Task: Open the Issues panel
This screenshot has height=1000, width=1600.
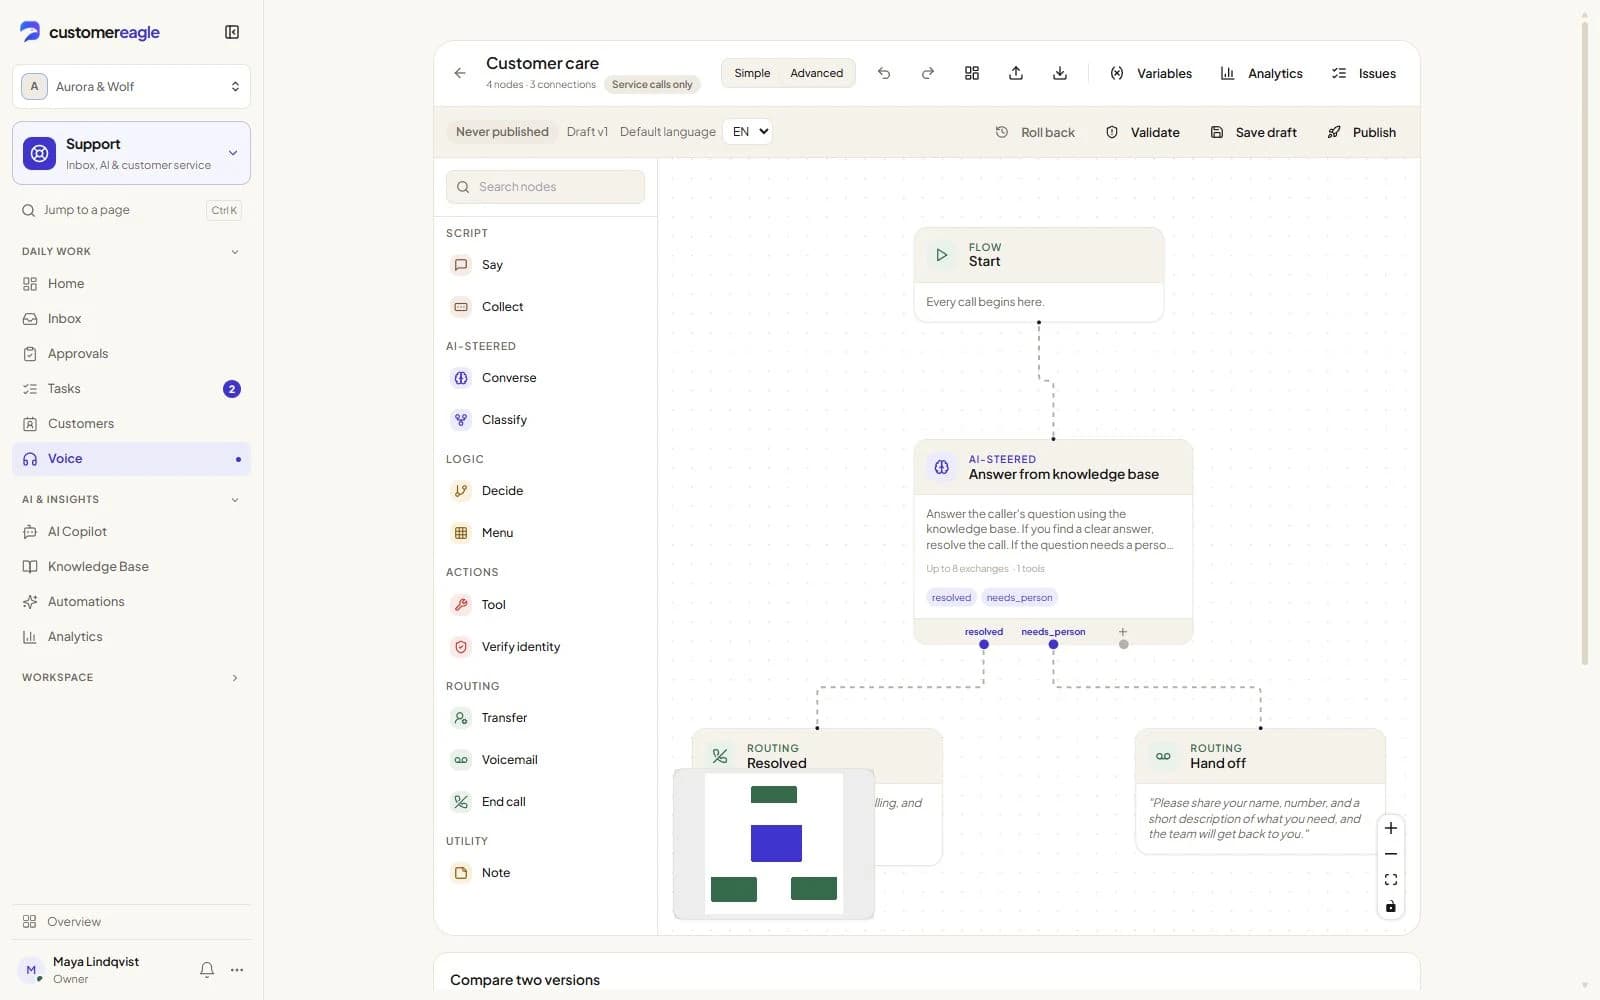Action: (x=1364, y=73)
